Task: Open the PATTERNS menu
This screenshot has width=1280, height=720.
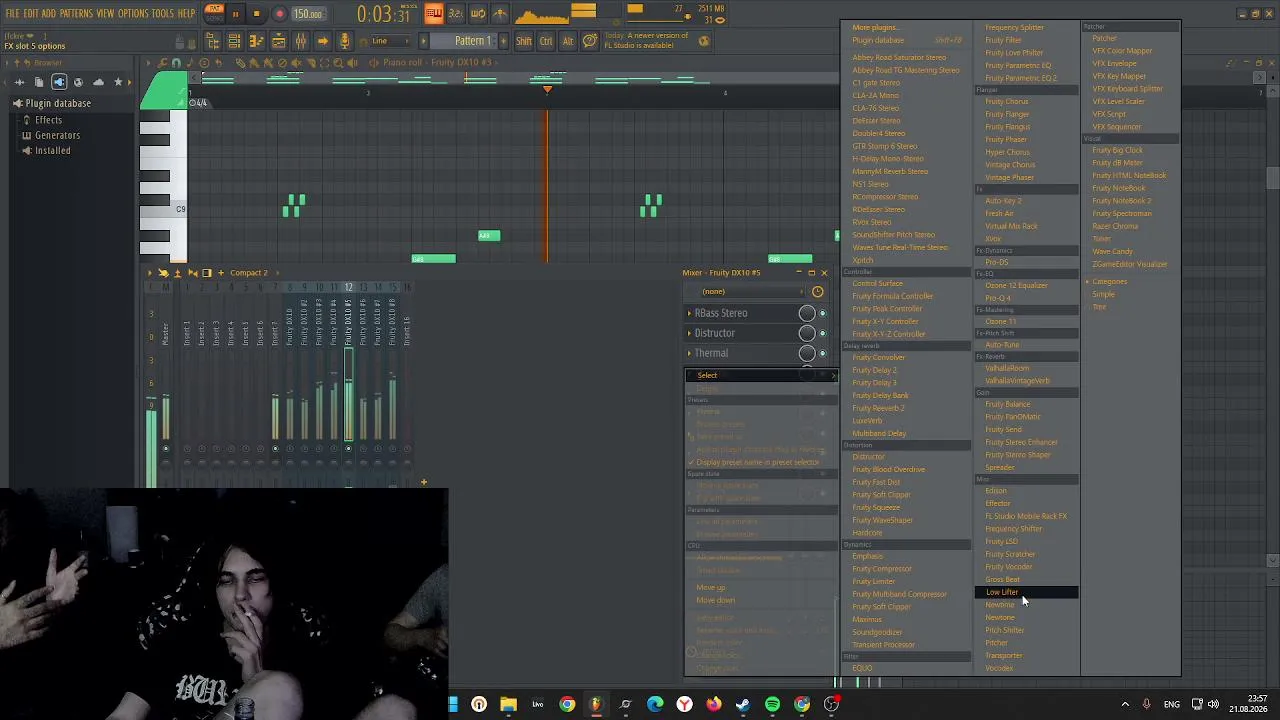Action: point(76,14)
